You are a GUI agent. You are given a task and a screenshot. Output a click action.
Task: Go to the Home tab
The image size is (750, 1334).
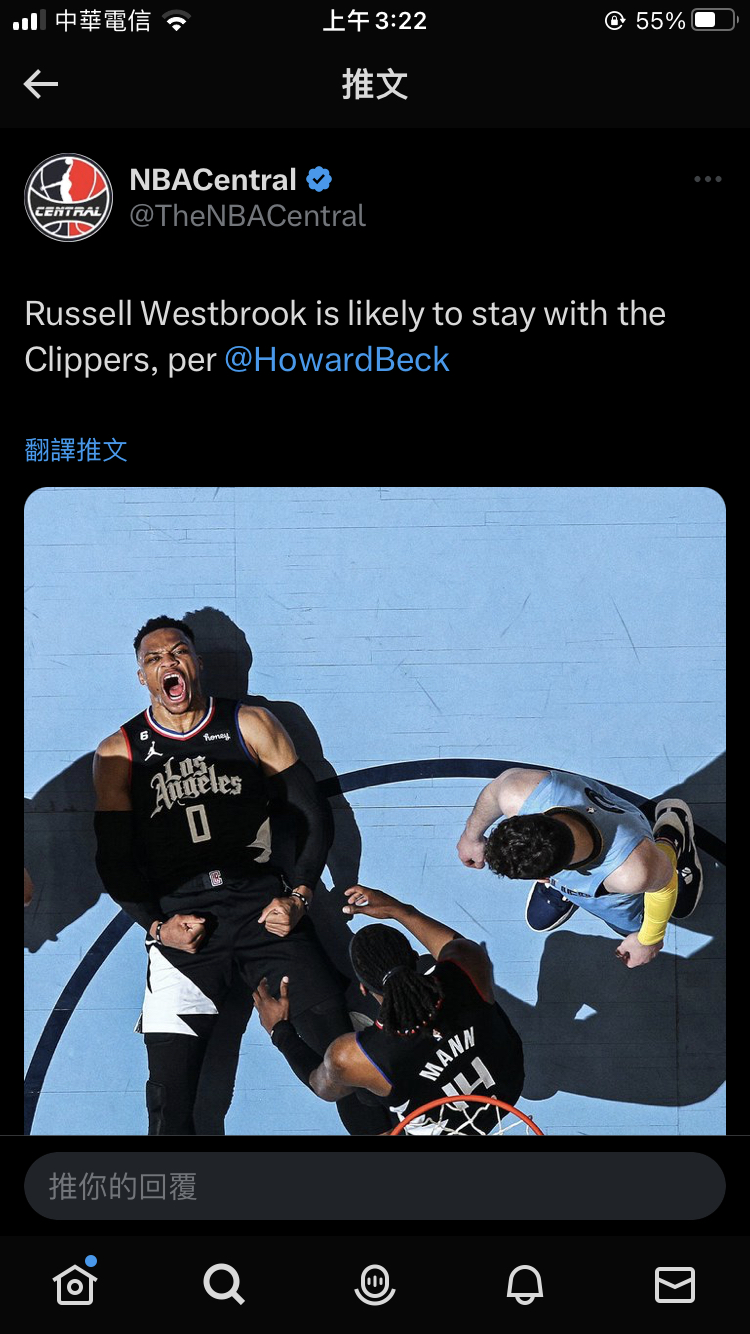(75, 1284)
